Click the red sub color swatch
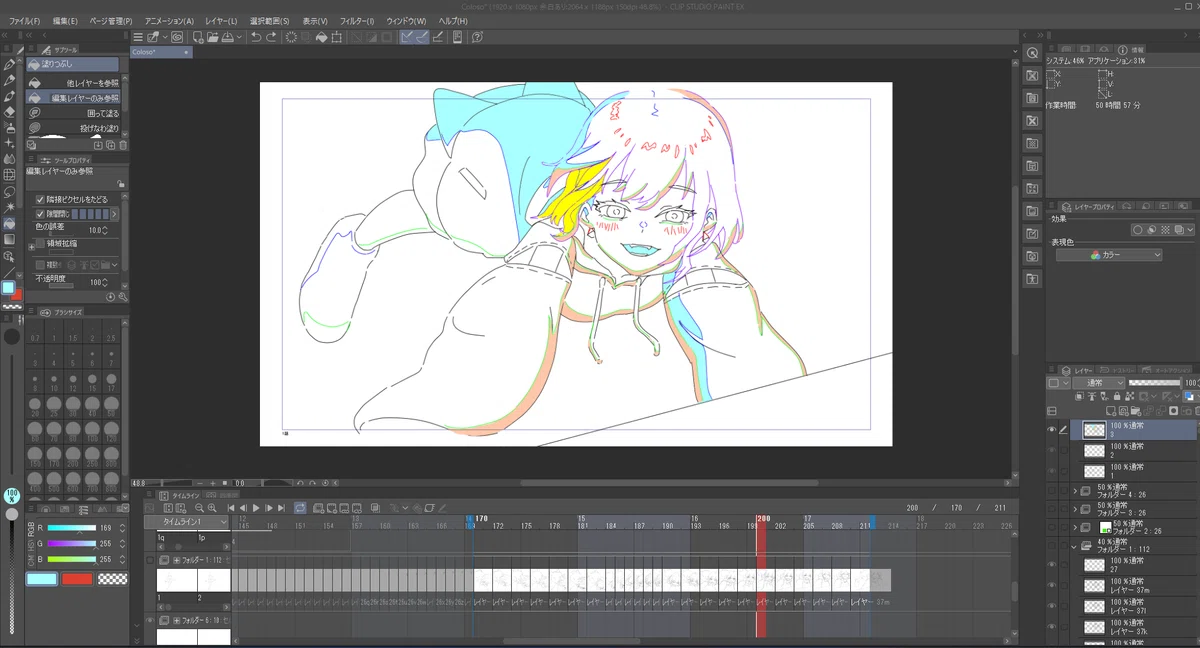 [77, 578]
